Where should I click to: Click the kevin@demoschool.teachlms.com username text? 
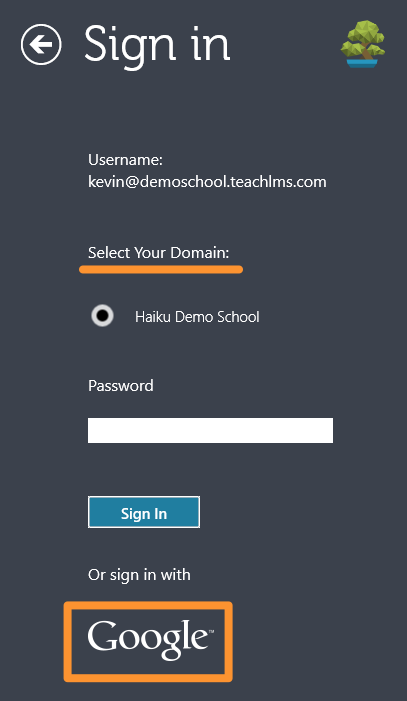tap(207, 182)
